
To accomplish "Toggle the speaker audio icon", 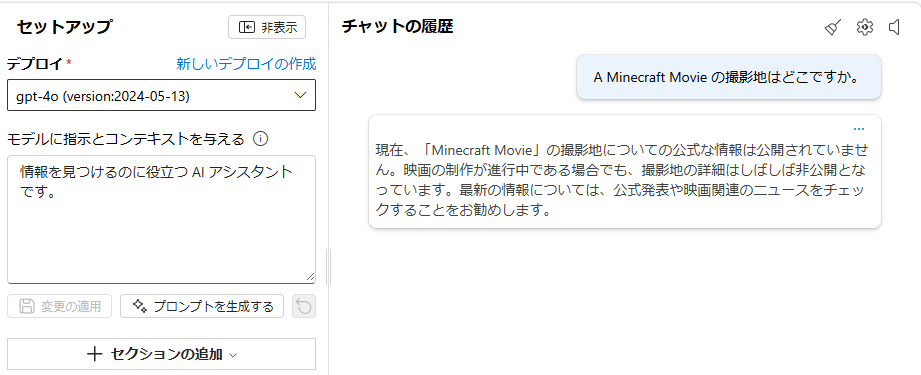I will tap(895, 27).
